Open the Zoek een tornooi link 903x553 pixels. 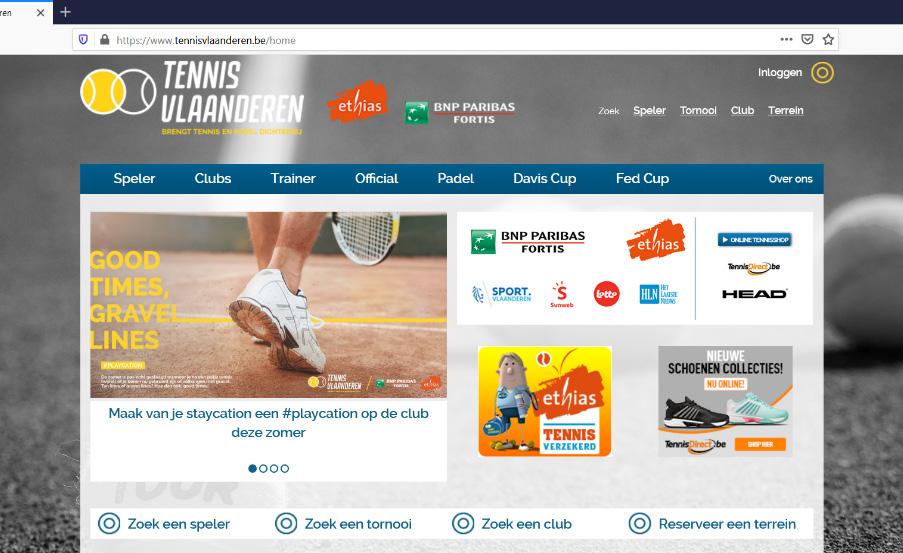tap(358, 524)
